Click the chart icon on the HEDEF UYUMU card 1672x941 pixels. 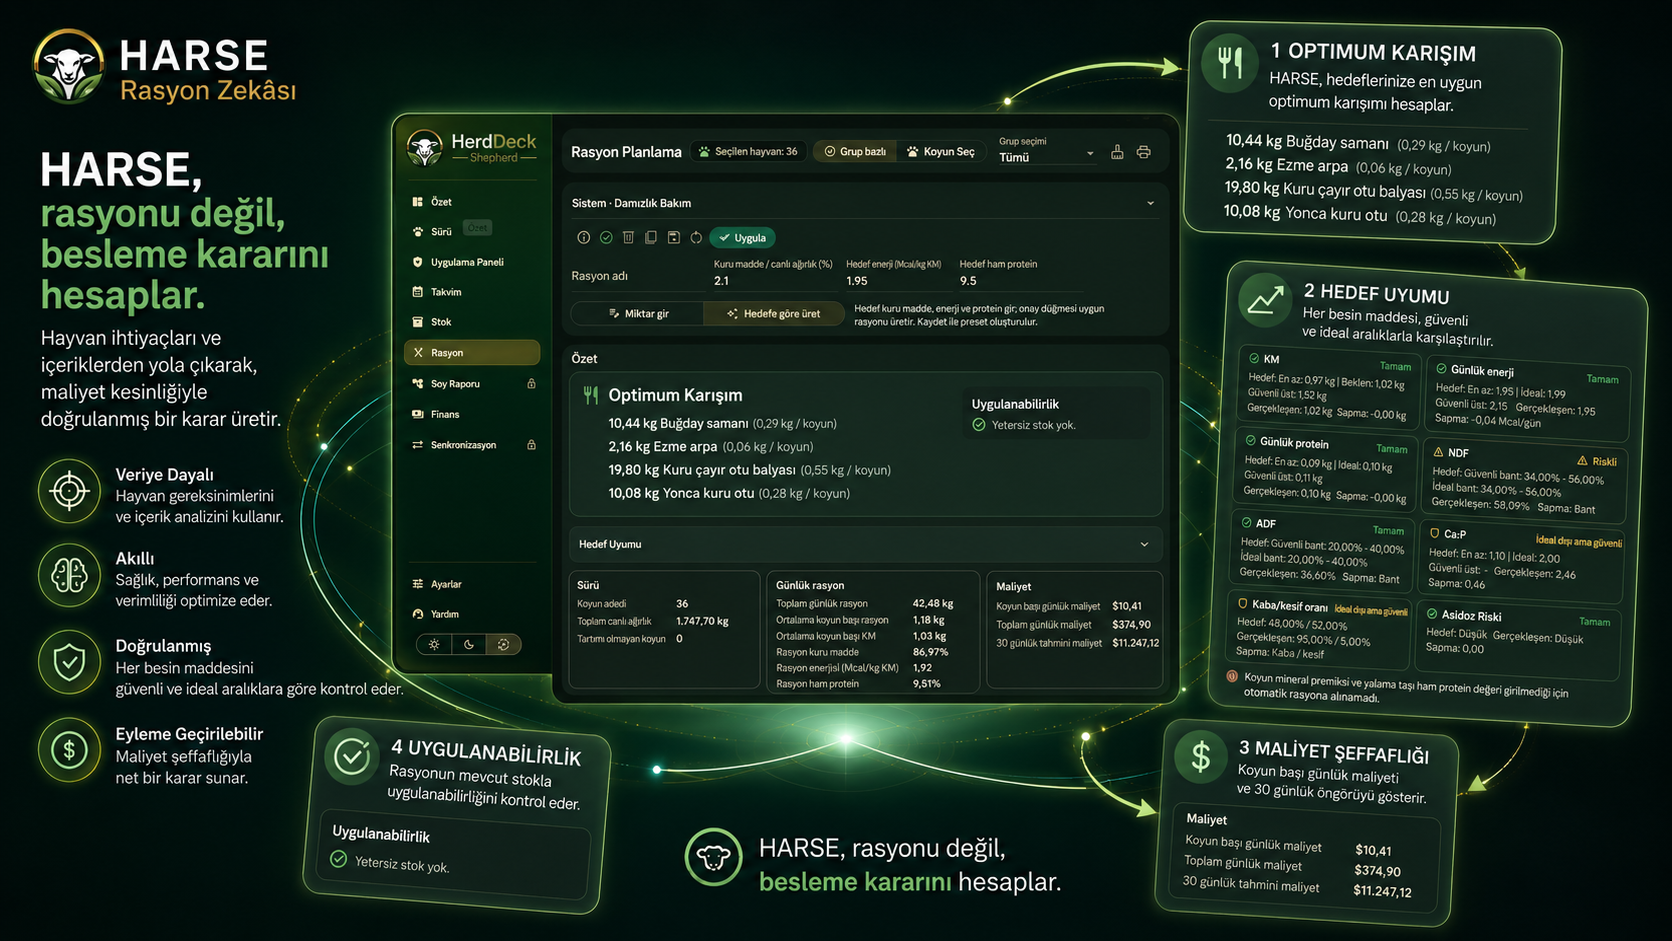click(x=1265, y=300)
